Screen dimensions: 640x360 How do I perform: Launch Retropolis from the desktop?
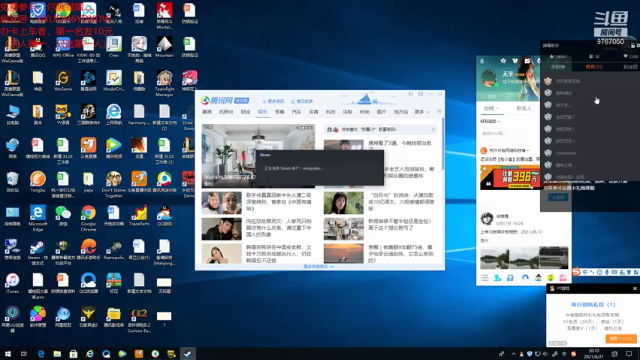(x=113, y=249)
